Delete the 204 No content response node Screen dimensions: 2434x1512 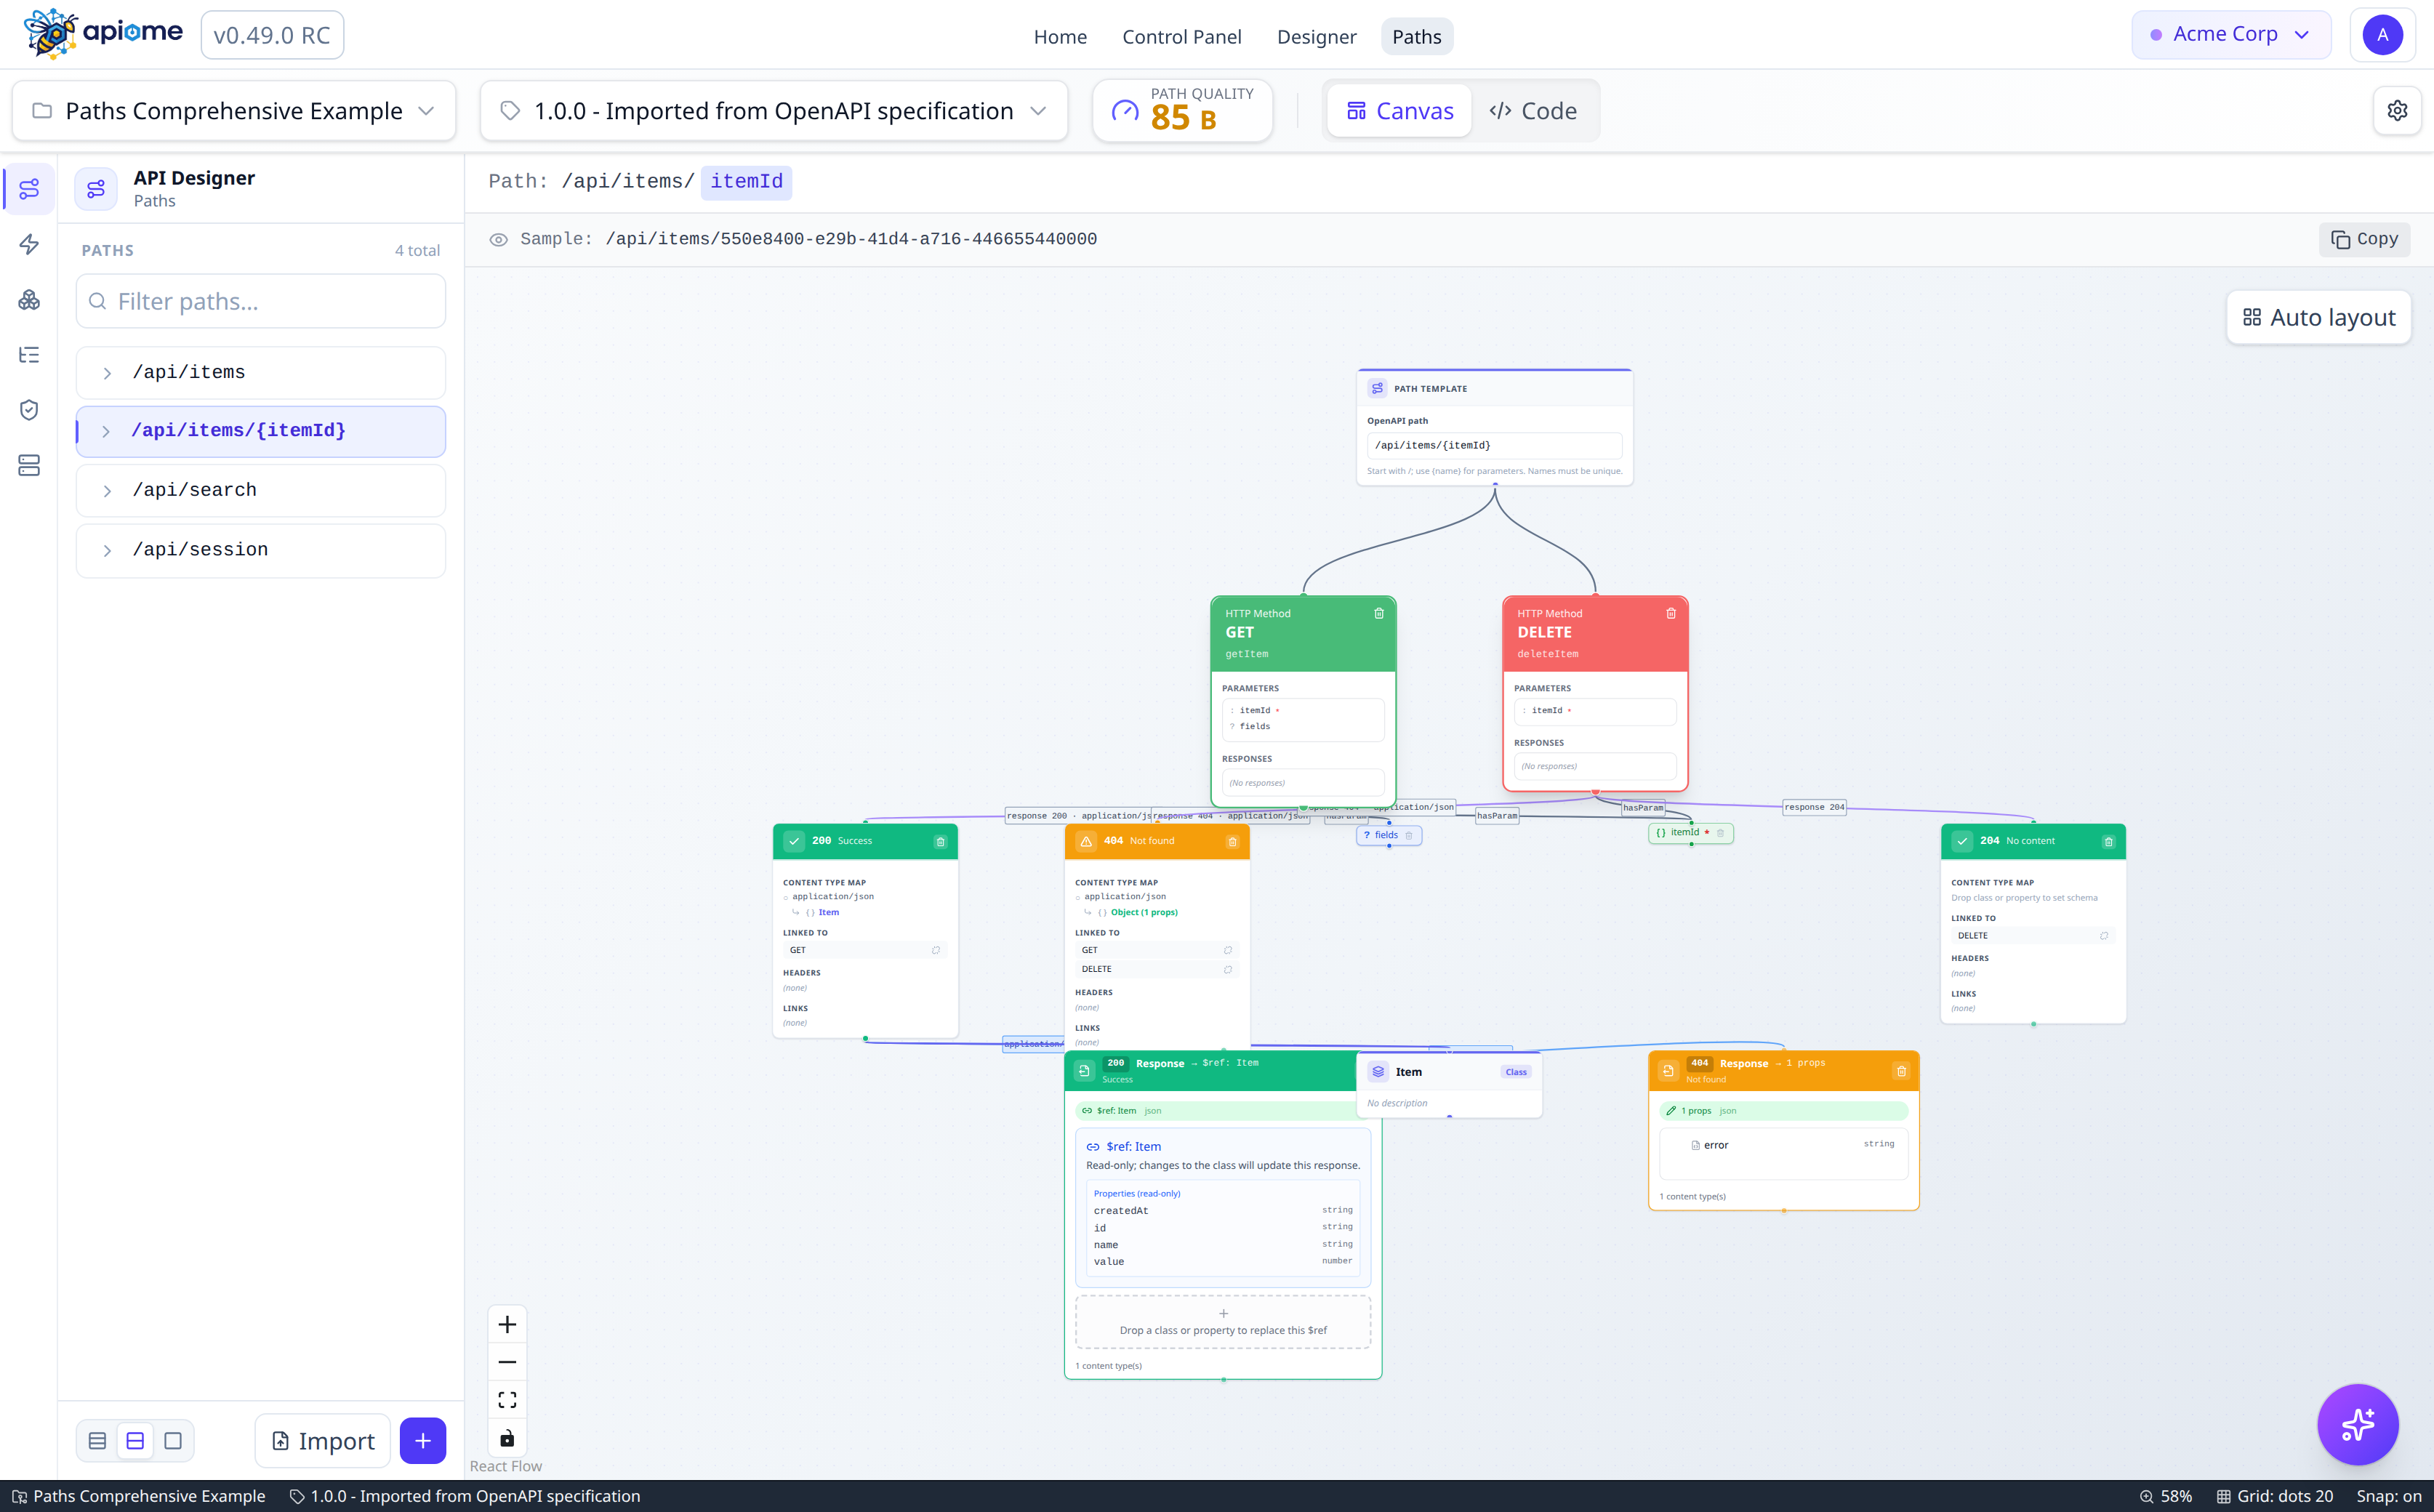(2108, 842)
